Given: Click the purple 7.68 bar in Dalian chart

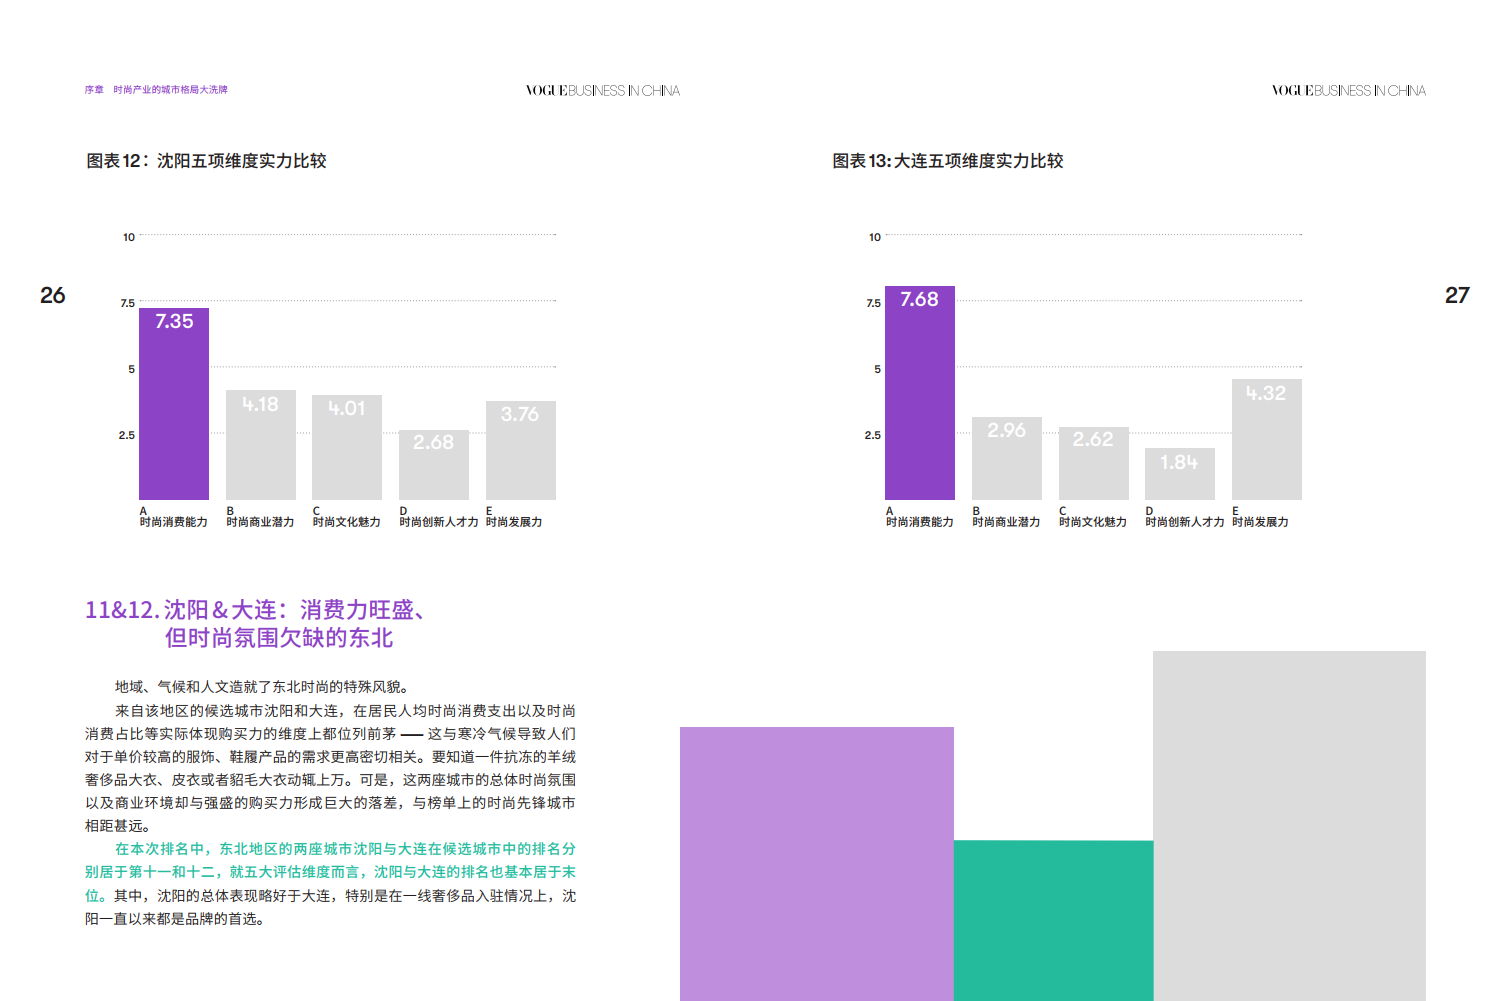Looking at the screenshot, I should (919, 394).
